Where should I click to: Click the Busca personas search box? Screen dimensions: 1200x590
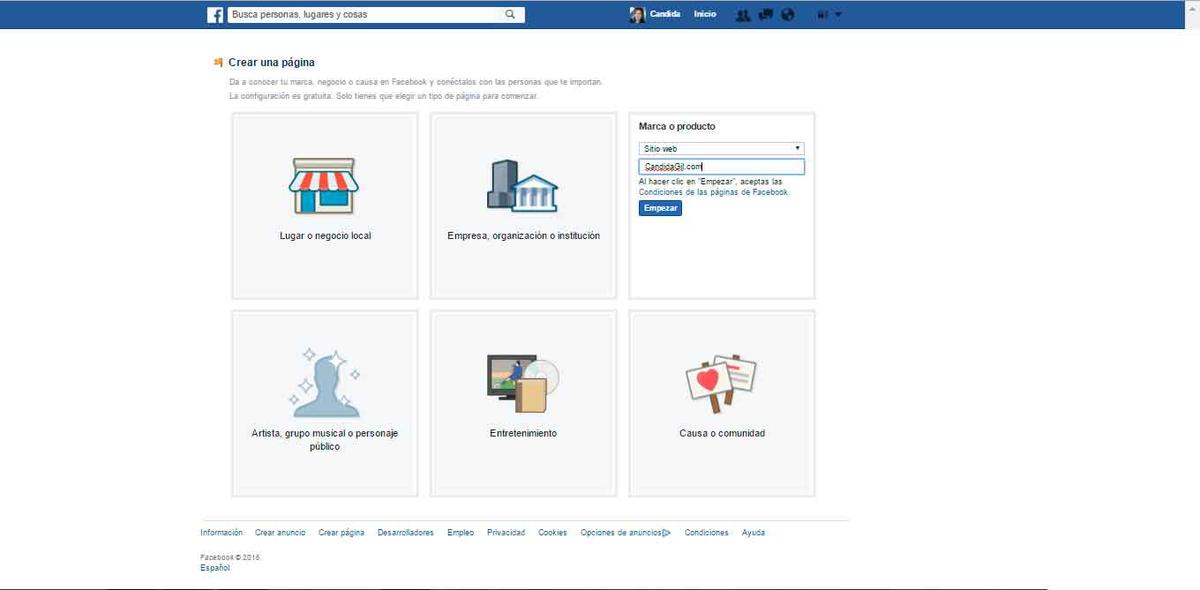click(x=365, y=15)
